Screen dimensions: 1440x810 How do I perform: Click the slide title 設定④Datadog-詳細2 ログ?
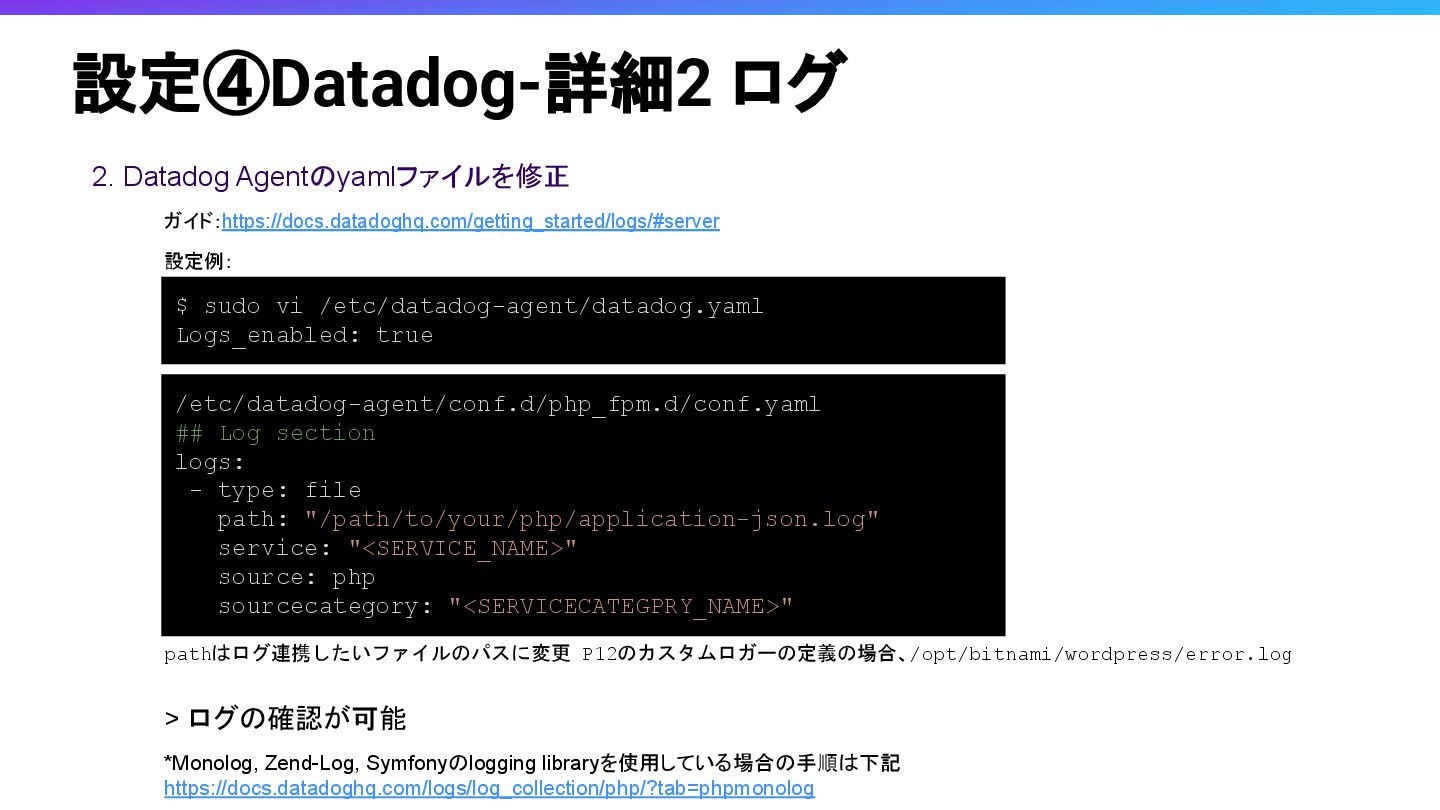point(459,84)
